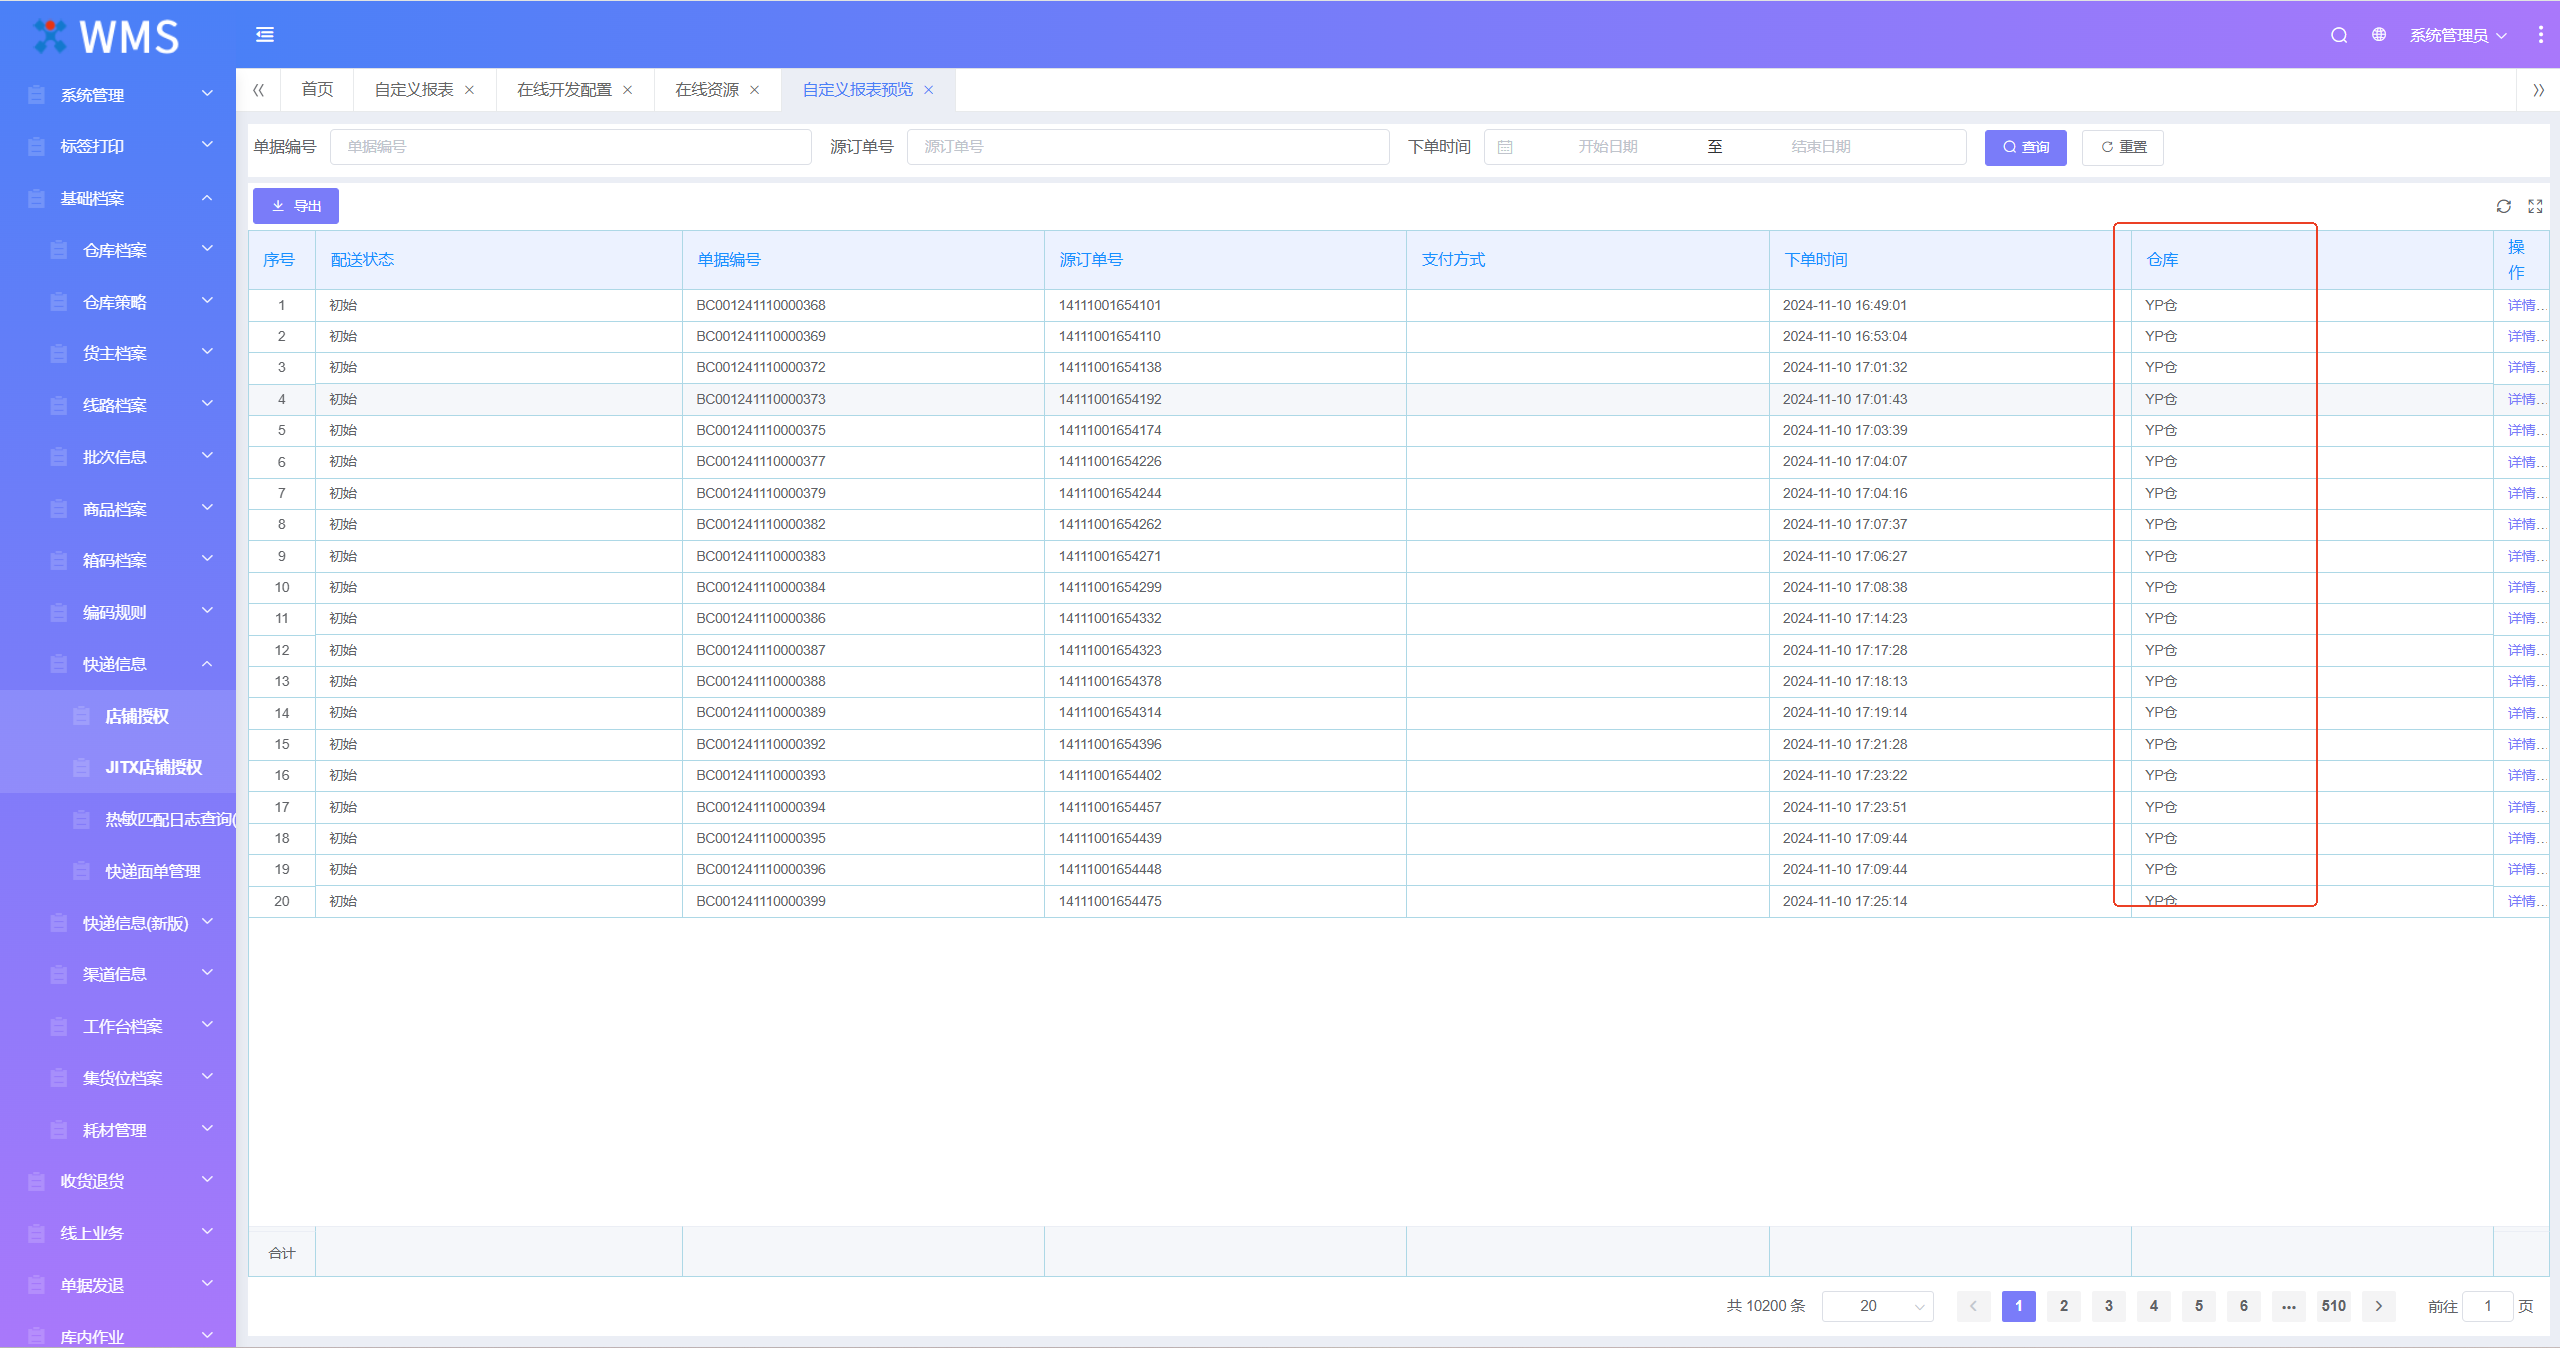The height and width of the screenshot is (1348, 2560).
Task: Expand the 线上业务 menu
Action: 118,1233
